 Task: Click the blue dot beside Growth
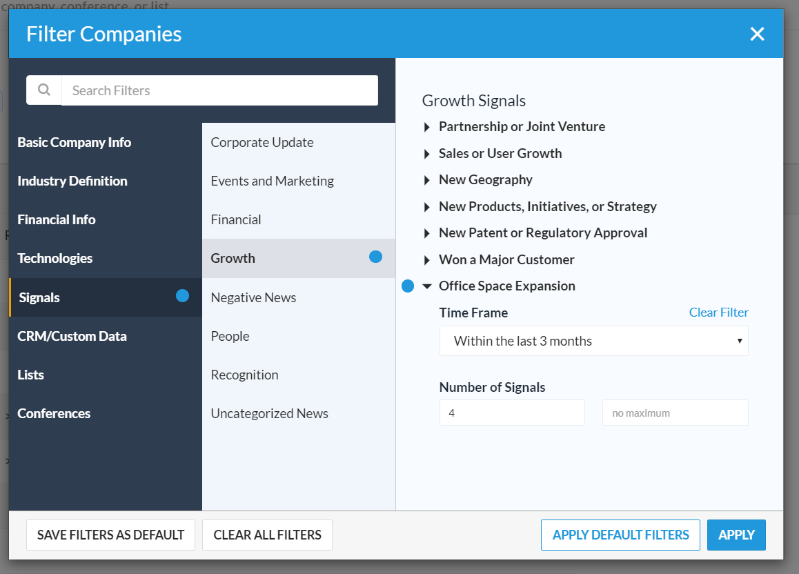coord(375,257)
